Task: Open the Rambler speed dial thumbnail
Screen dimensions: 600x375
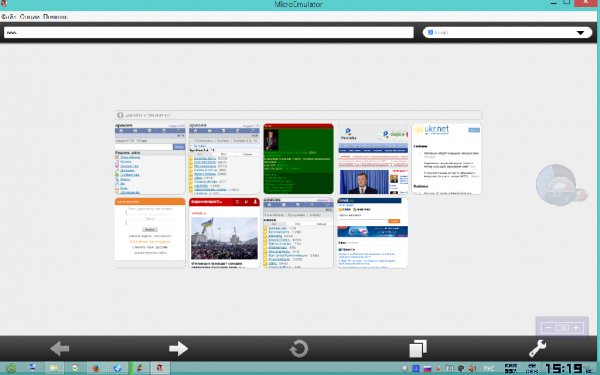Action: pyautogui.click(x=373, y=158)
